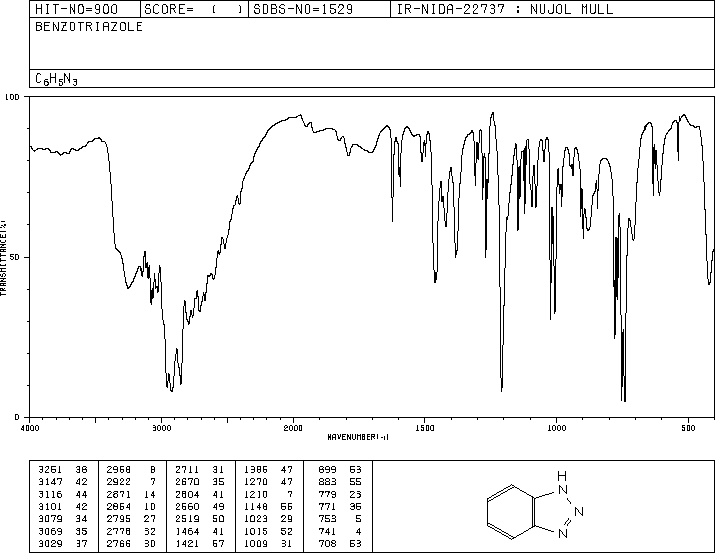715x553 pixels.
Task: Click the 753 peak entry
Action: click(x=327, y=519)
